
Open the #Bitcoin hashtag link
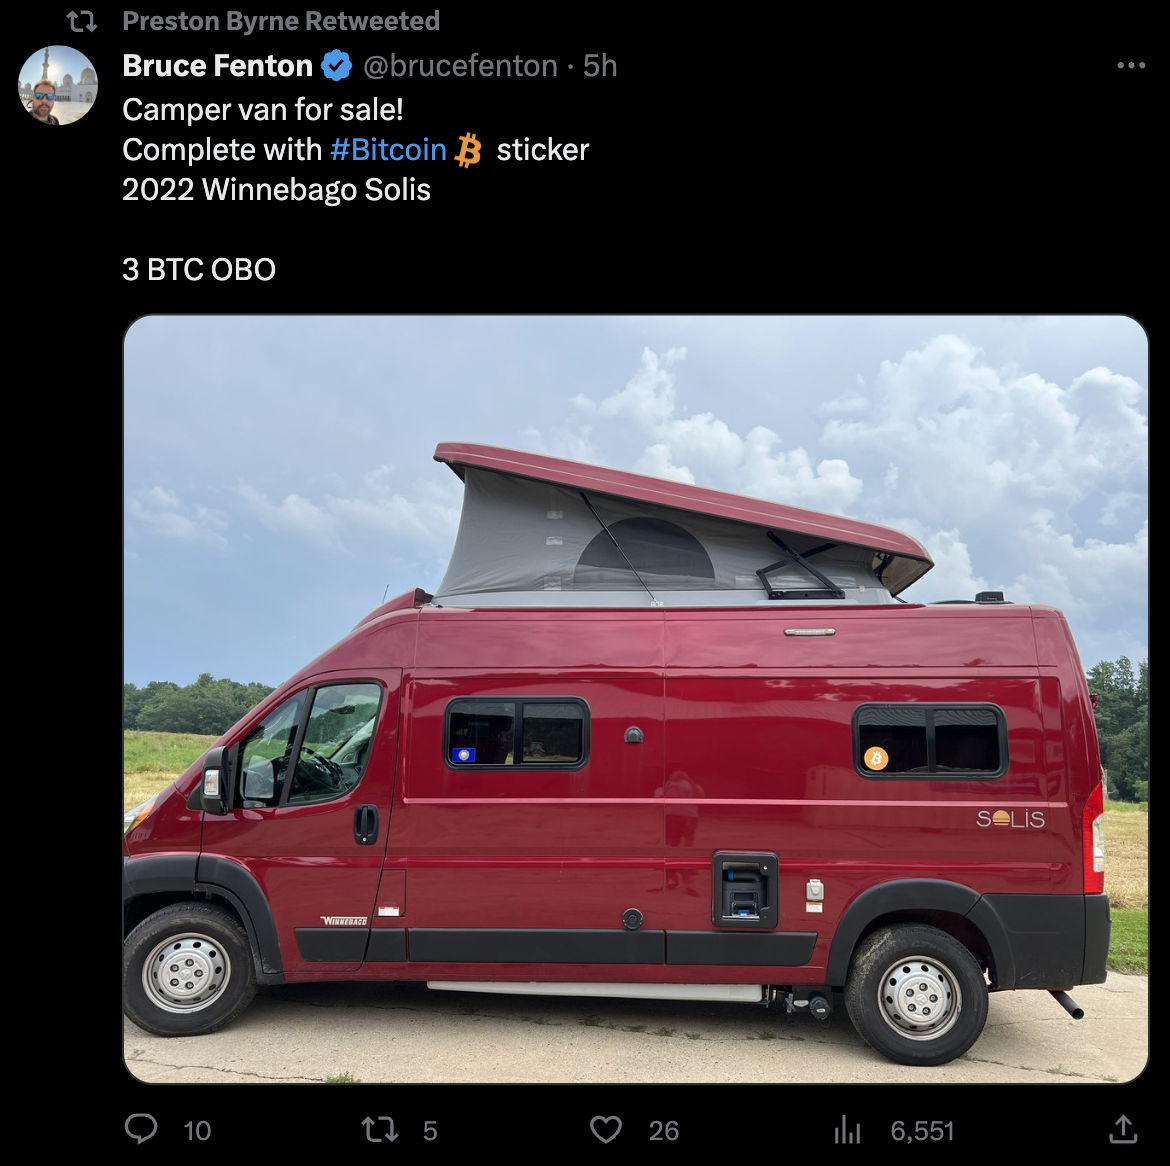(x=388, y=150)
